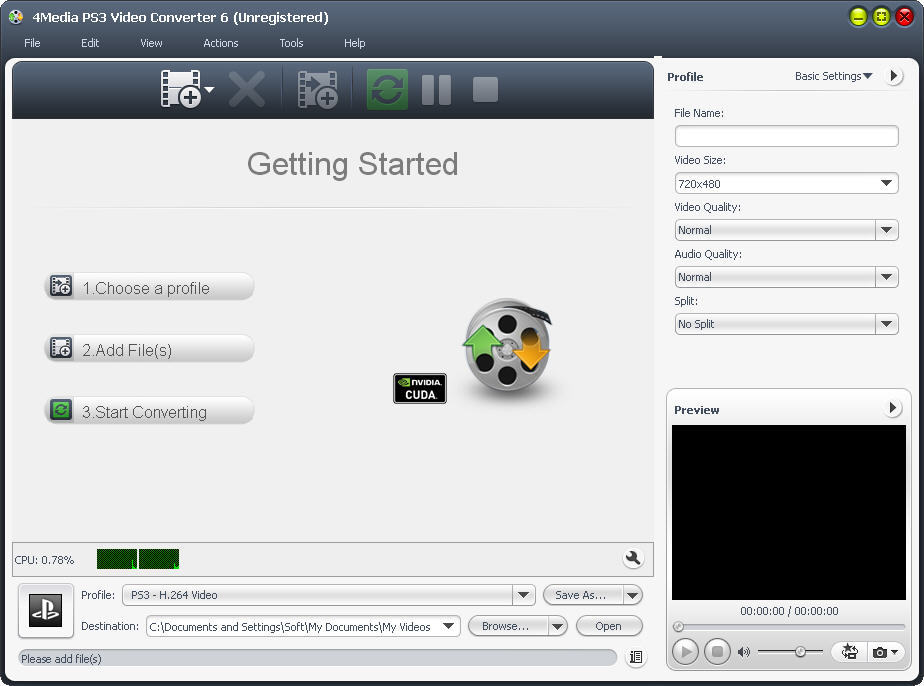The height and width of the screenshot is (686, 924).
Task: Click the preview seek slider
Action: click(788, 626)
